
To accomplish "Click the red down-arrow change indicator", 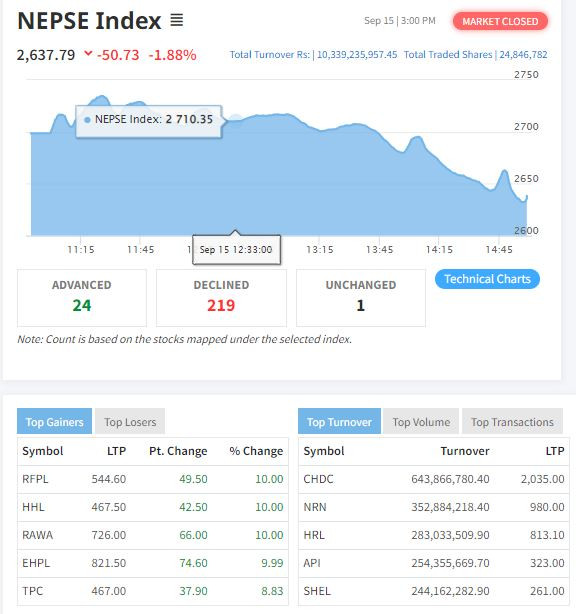I will (x=88, y=53).
